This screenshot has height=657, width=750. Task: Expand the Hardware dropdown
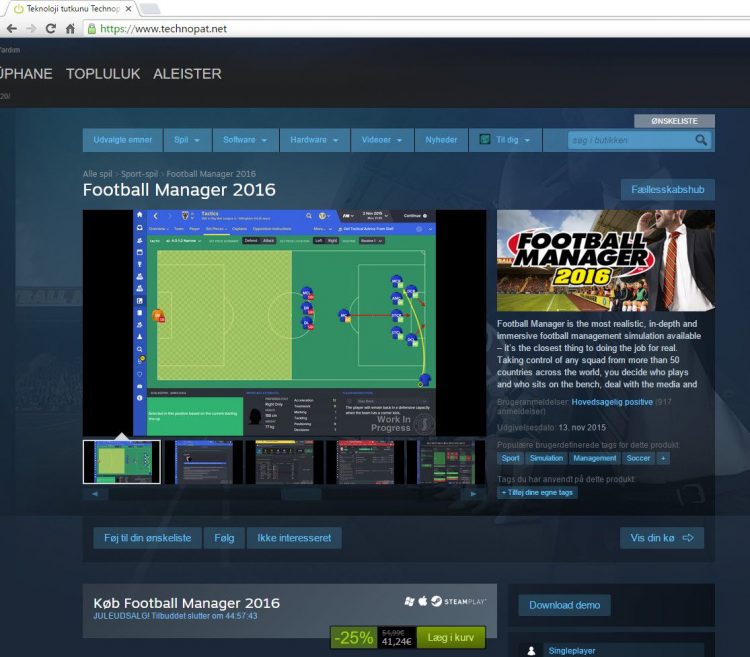tap(314, 140)
